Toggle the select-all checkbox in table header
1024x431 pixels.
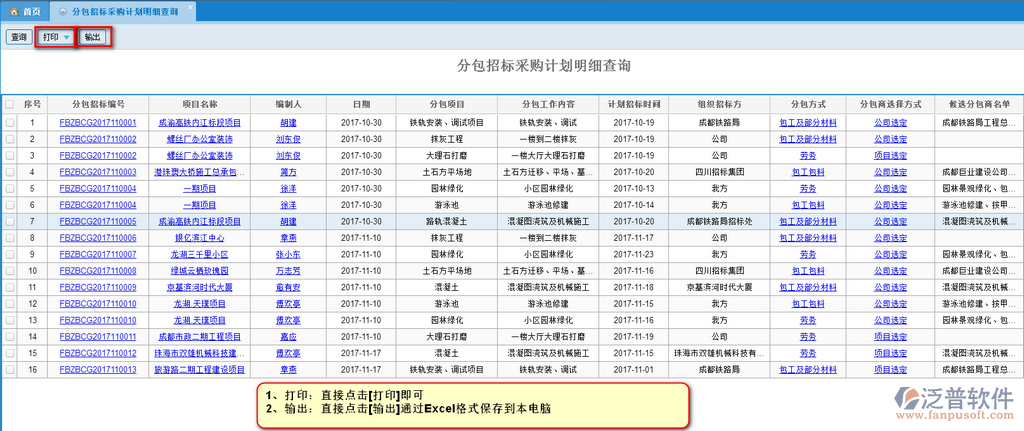[x=10, y=104]
